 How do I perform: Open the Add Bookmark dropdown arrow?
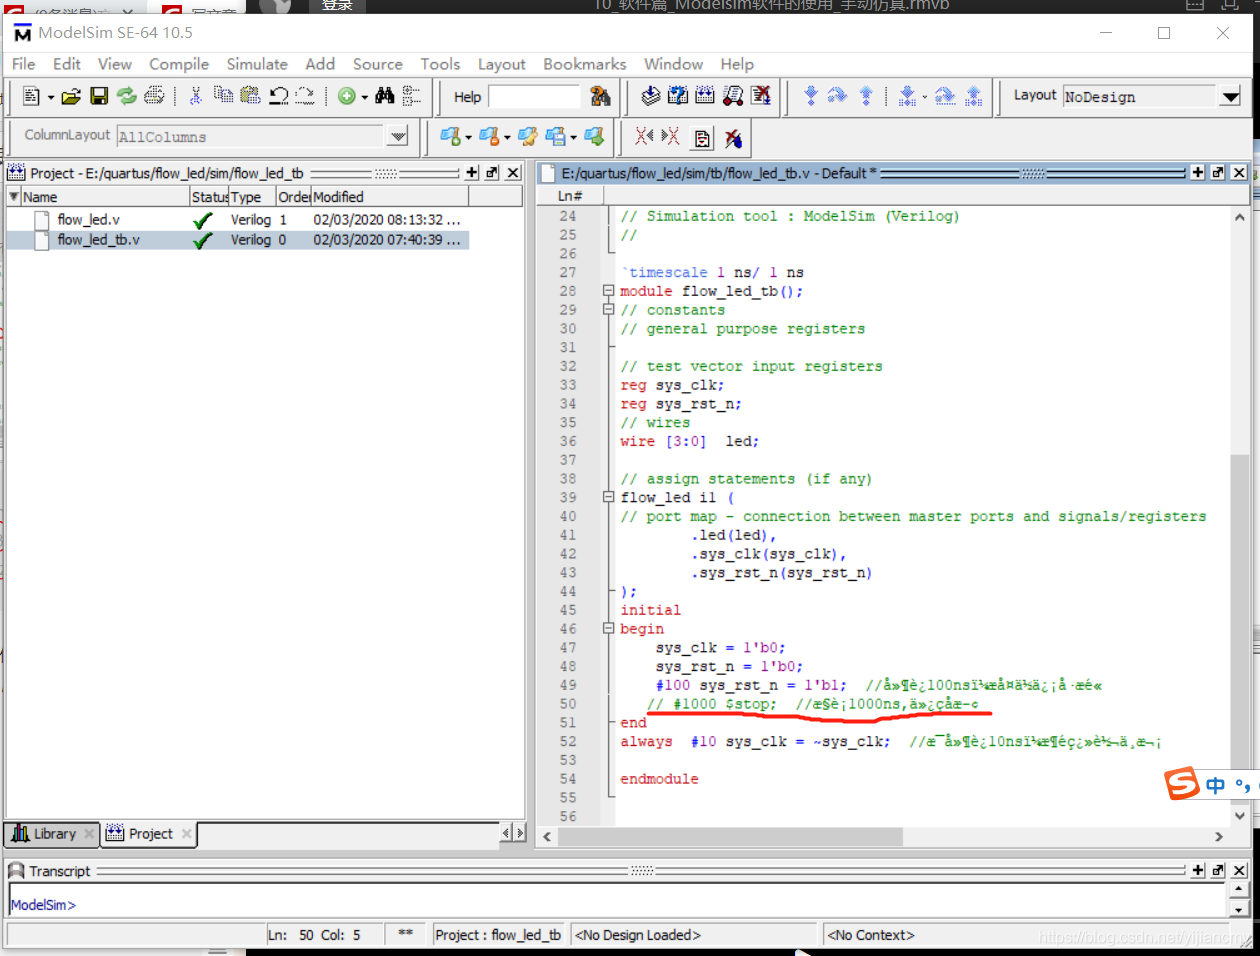[468, 137]
